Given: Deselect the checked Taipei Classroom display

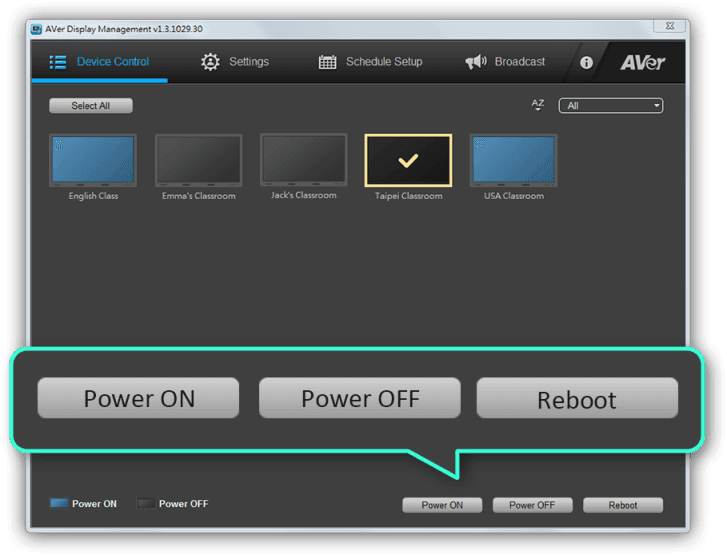Looking at the screenshot, I should point(408,160).
